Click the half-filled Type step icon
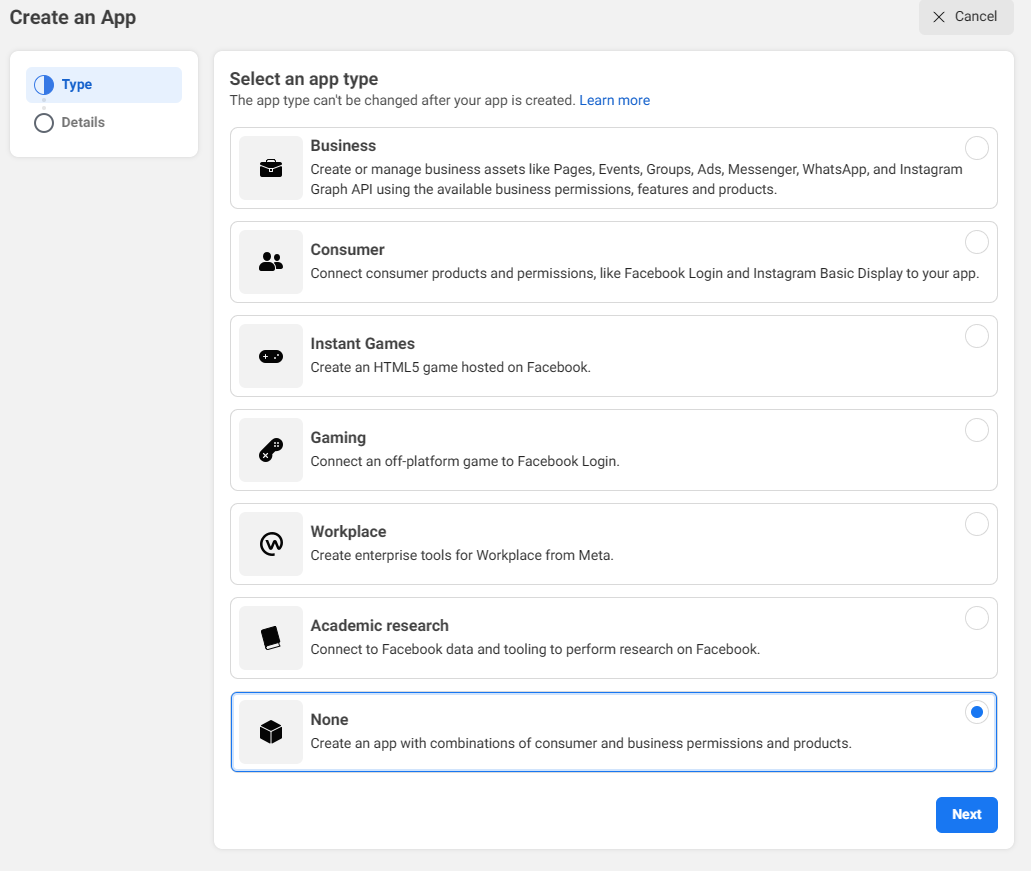 click(44, 85)
